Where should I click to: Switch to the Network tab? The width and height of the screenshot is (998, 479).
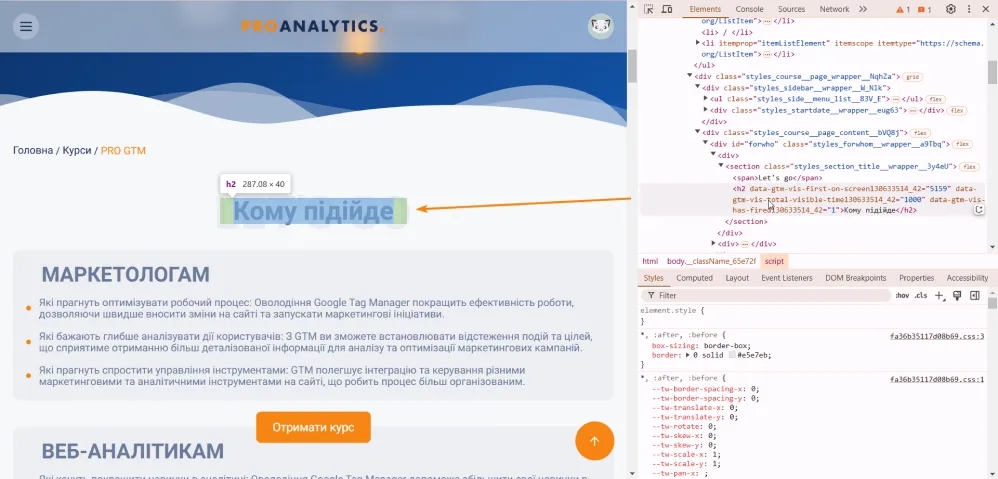(x=834, y=9)
